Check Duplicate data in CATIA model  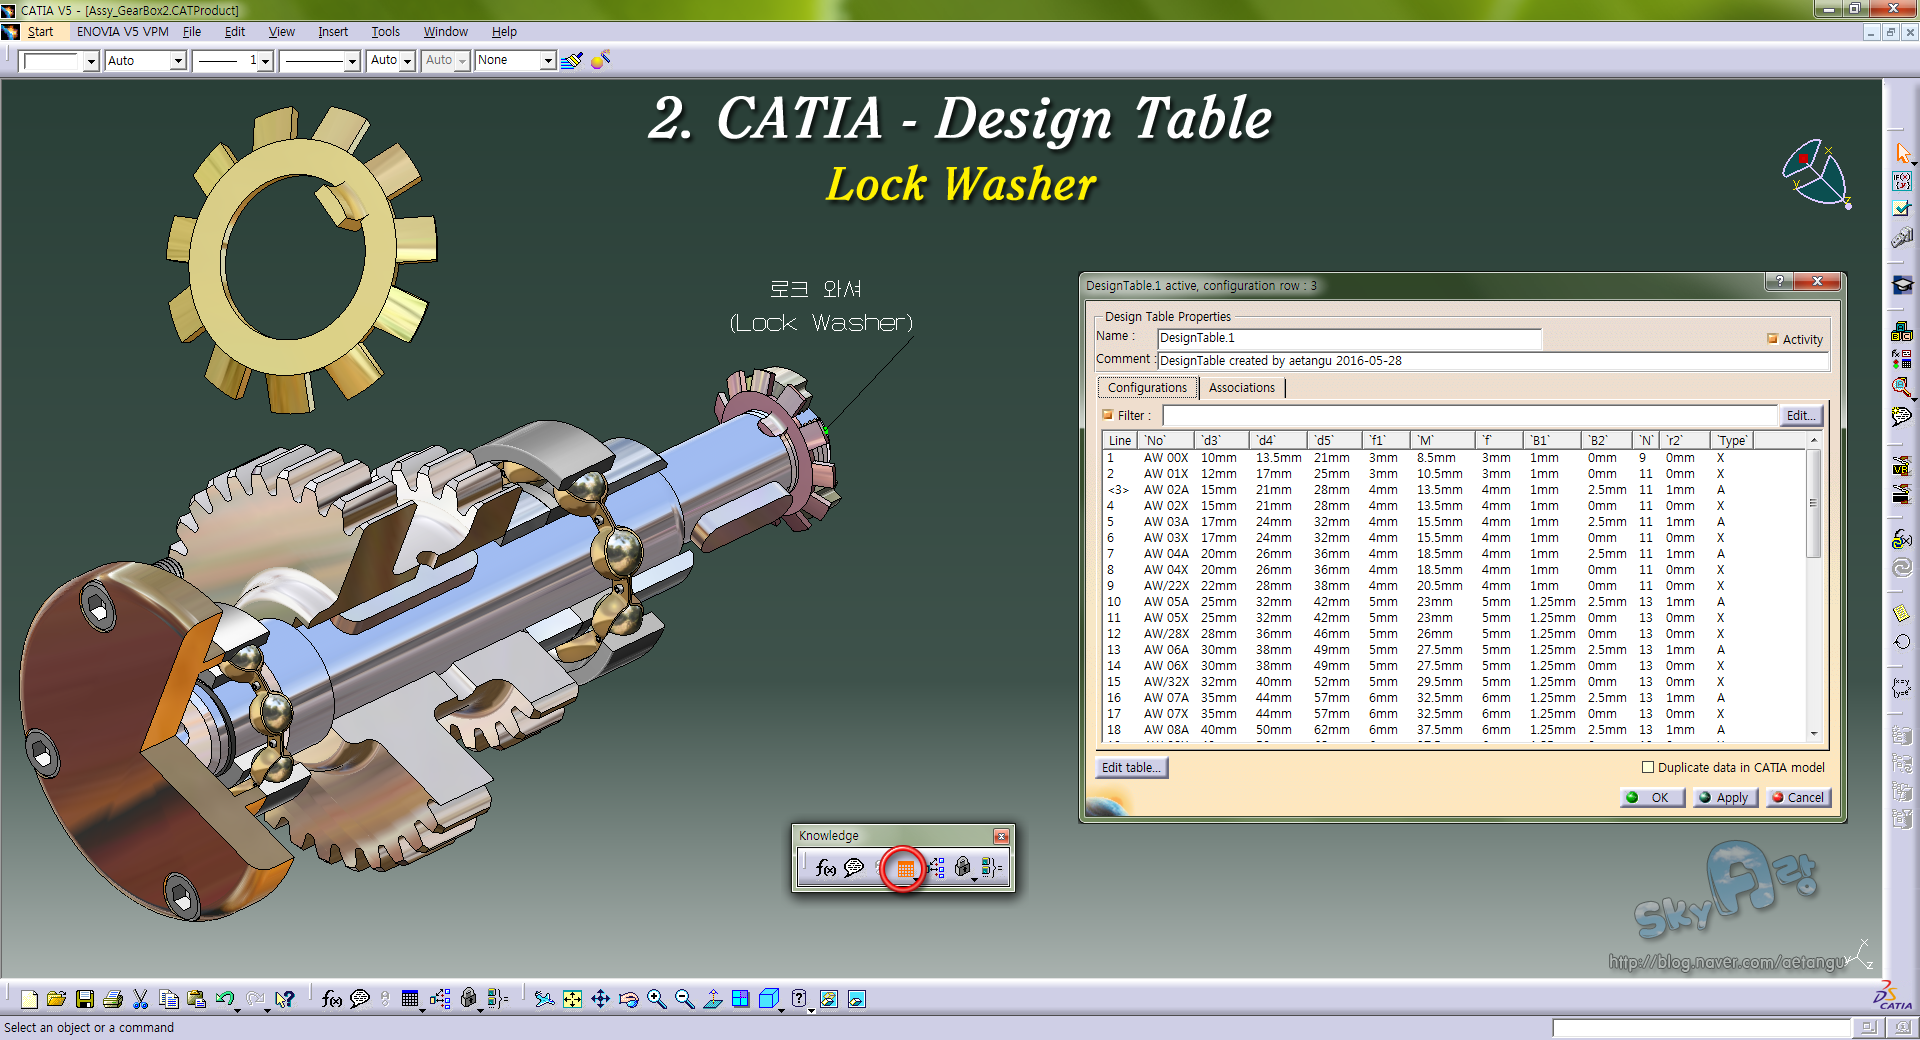pos(1647,767)
